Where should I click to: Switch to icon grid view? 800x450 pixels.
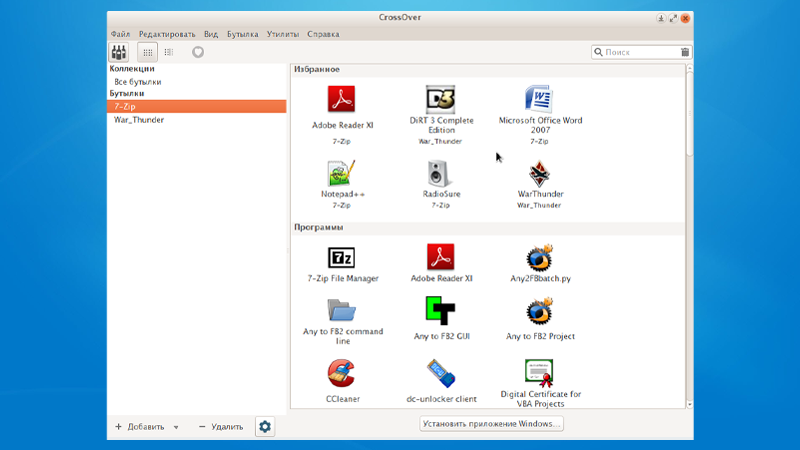click(x=147, y=52)
